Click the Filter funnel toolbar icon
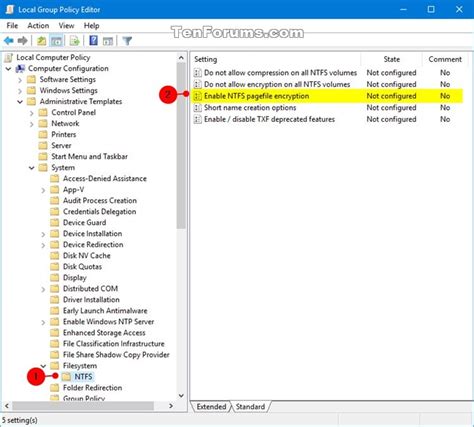 coord(127,41)
